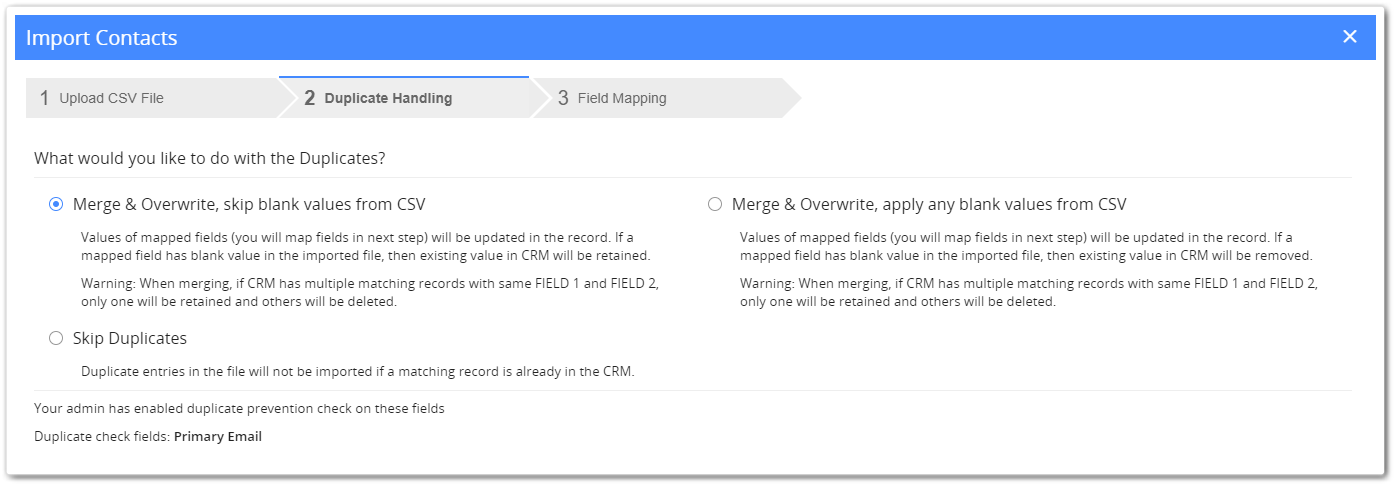Image resolution: width=1397 pixels, height=487 pixels.
Task: Click the Skip Duplicates label text
Action: 130,339
